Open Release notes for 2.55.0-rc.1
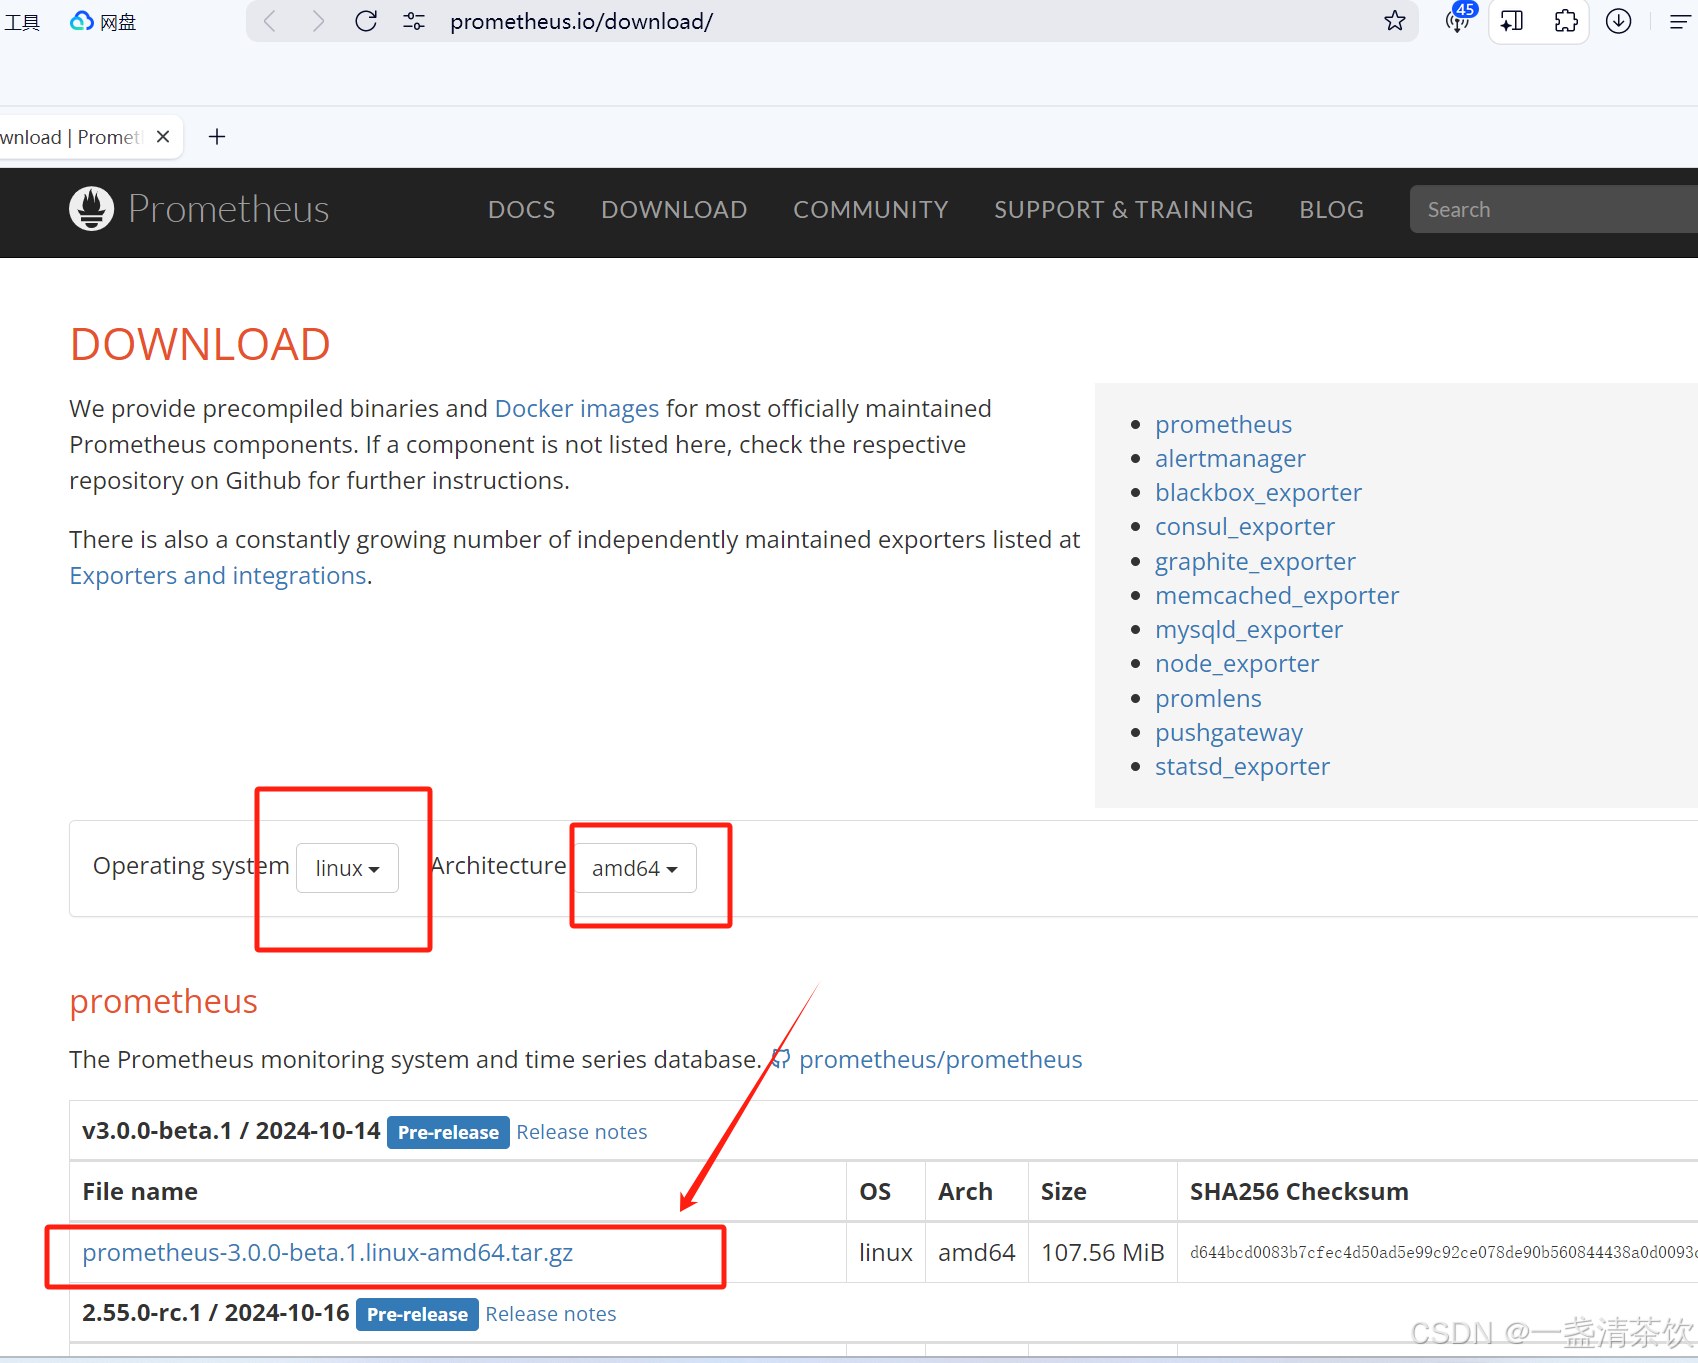 coord(551,1314)
